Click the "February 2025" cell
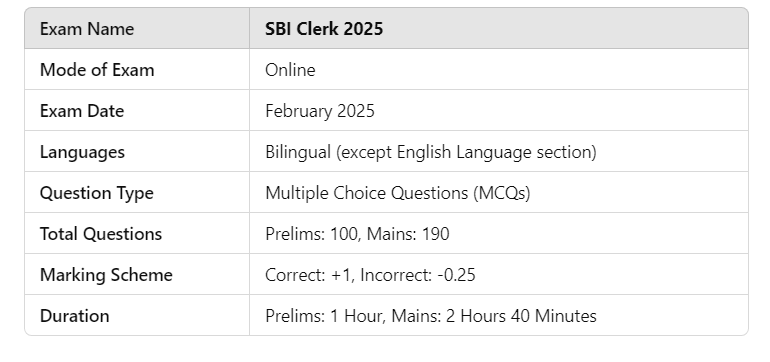 499,111
